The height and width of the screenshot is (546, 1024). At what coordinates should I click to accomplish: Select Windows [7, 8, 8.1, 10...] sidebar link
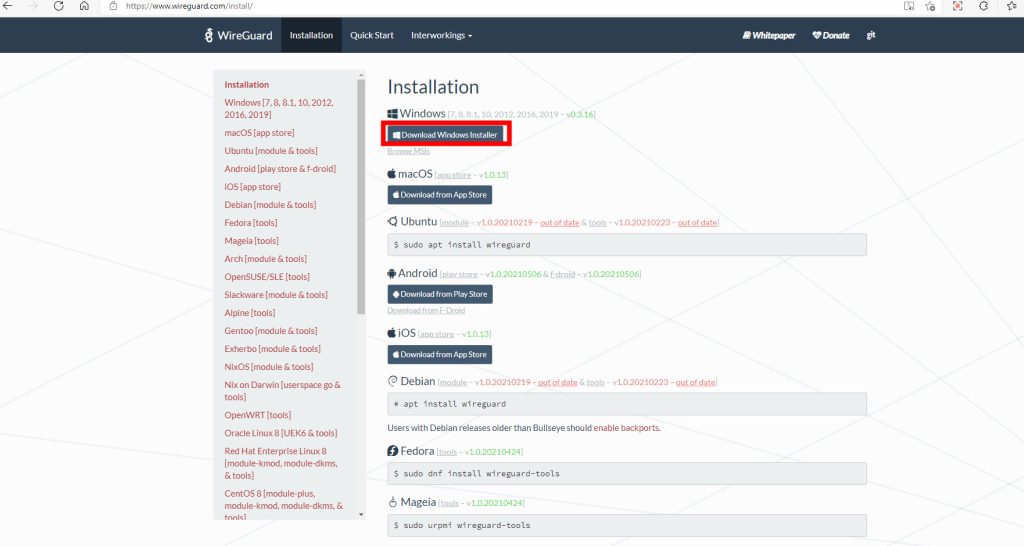(279, 108)
